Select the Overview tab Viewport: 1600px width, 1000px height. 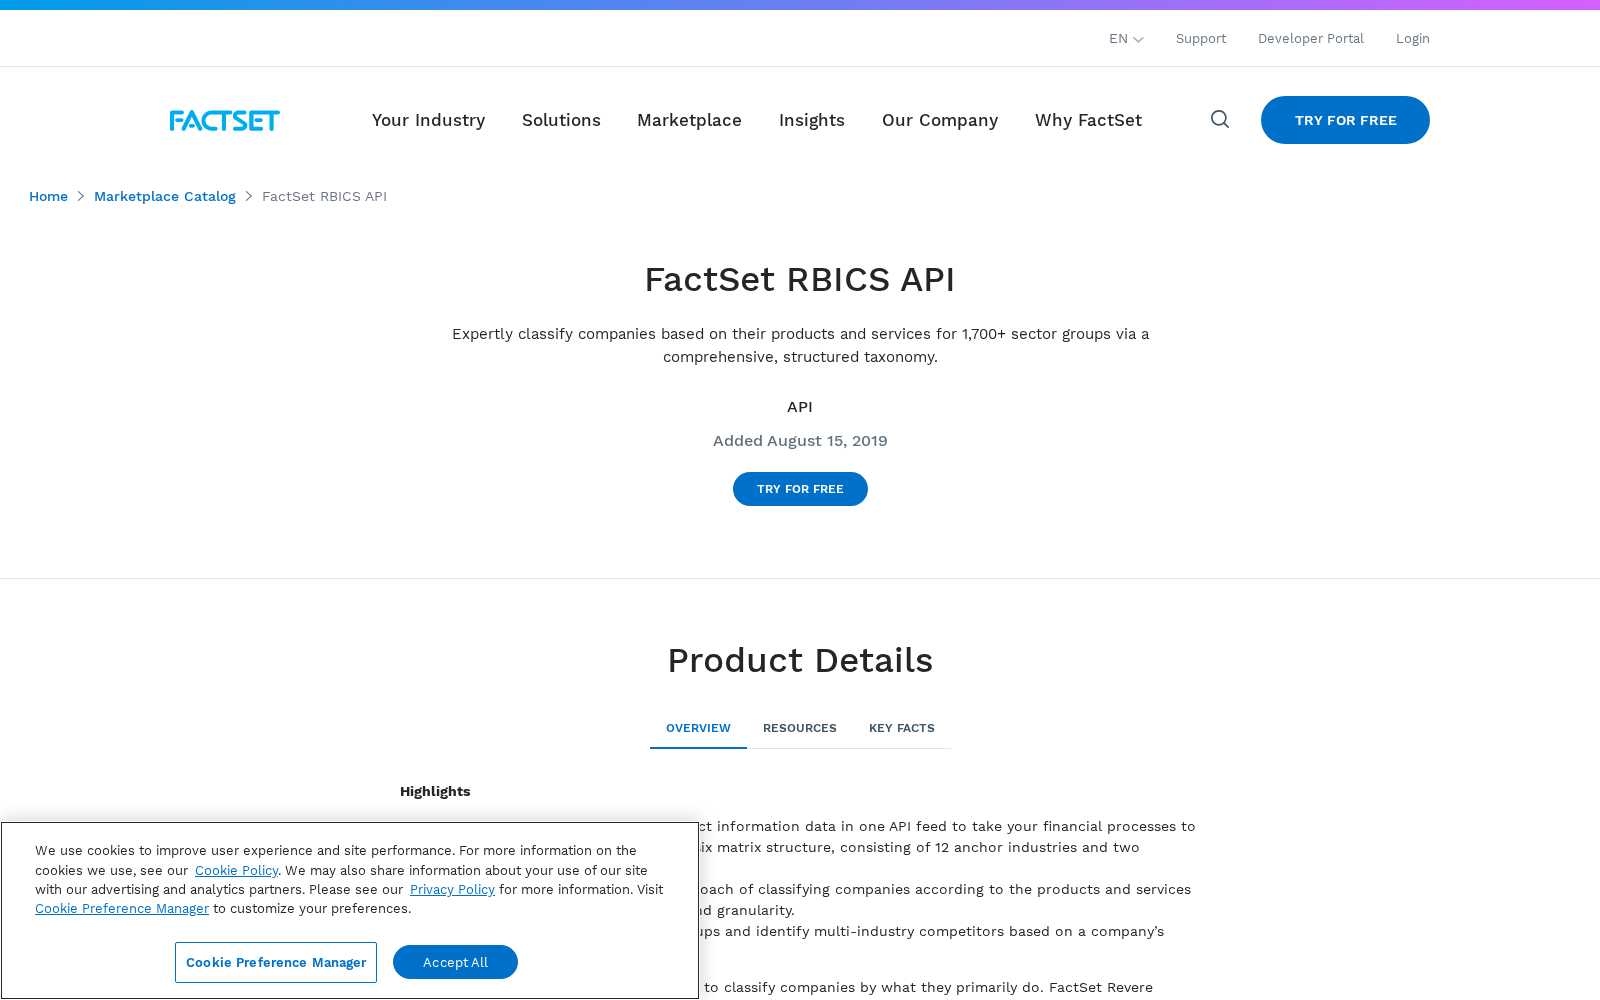coord(698,728)
